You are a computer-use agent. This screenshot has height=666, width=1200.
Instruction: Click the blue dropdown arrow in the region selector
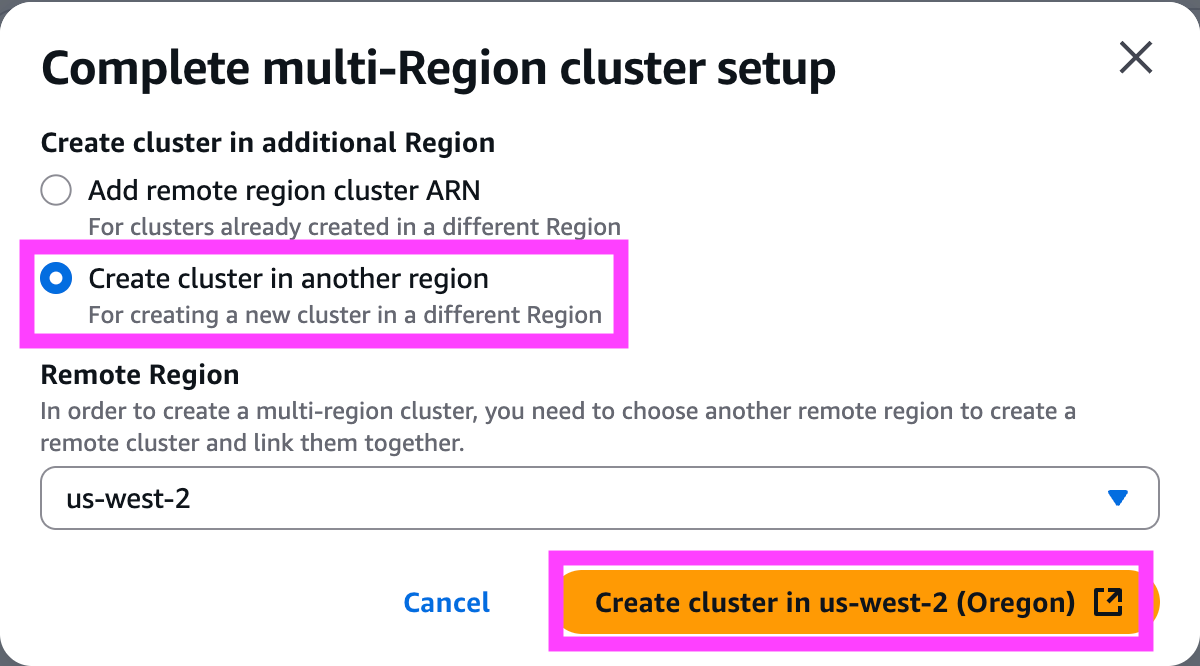pos(1118,498)
